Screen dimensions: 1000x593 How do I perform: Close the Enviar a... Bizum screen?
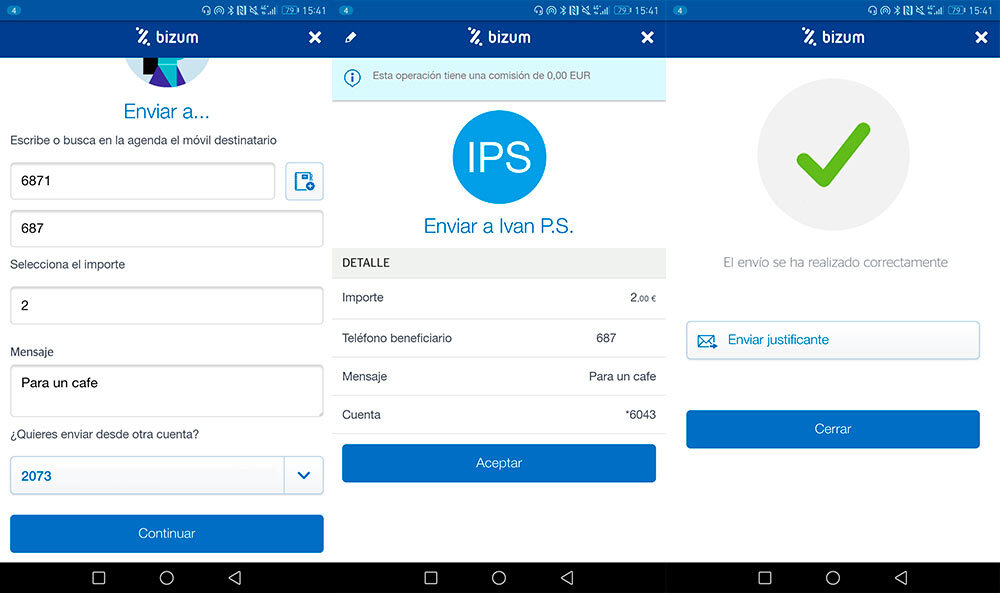click(314, 38)
